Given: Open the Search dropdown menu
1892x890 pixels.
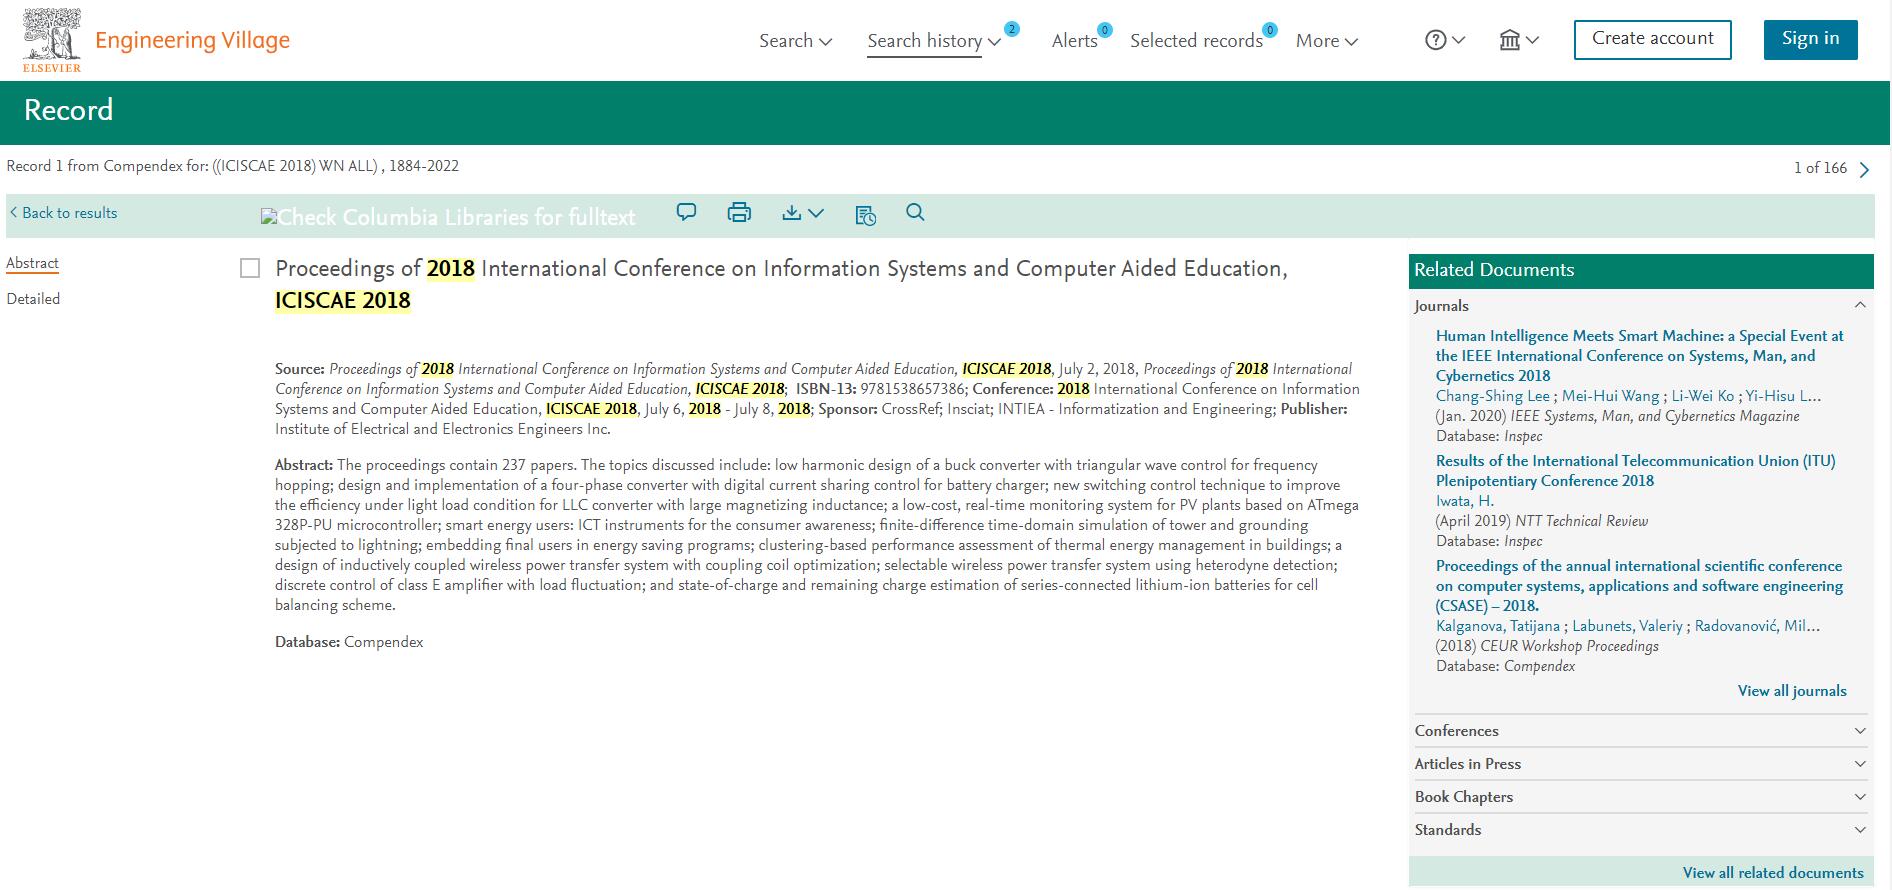Looking at the screenshot, I should click(795, 41).
